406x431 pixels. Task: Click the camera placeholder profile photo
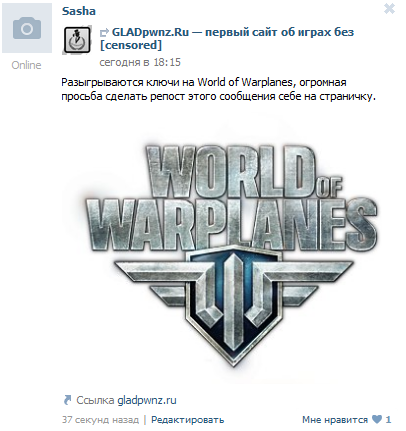click(x=27, y=28)
